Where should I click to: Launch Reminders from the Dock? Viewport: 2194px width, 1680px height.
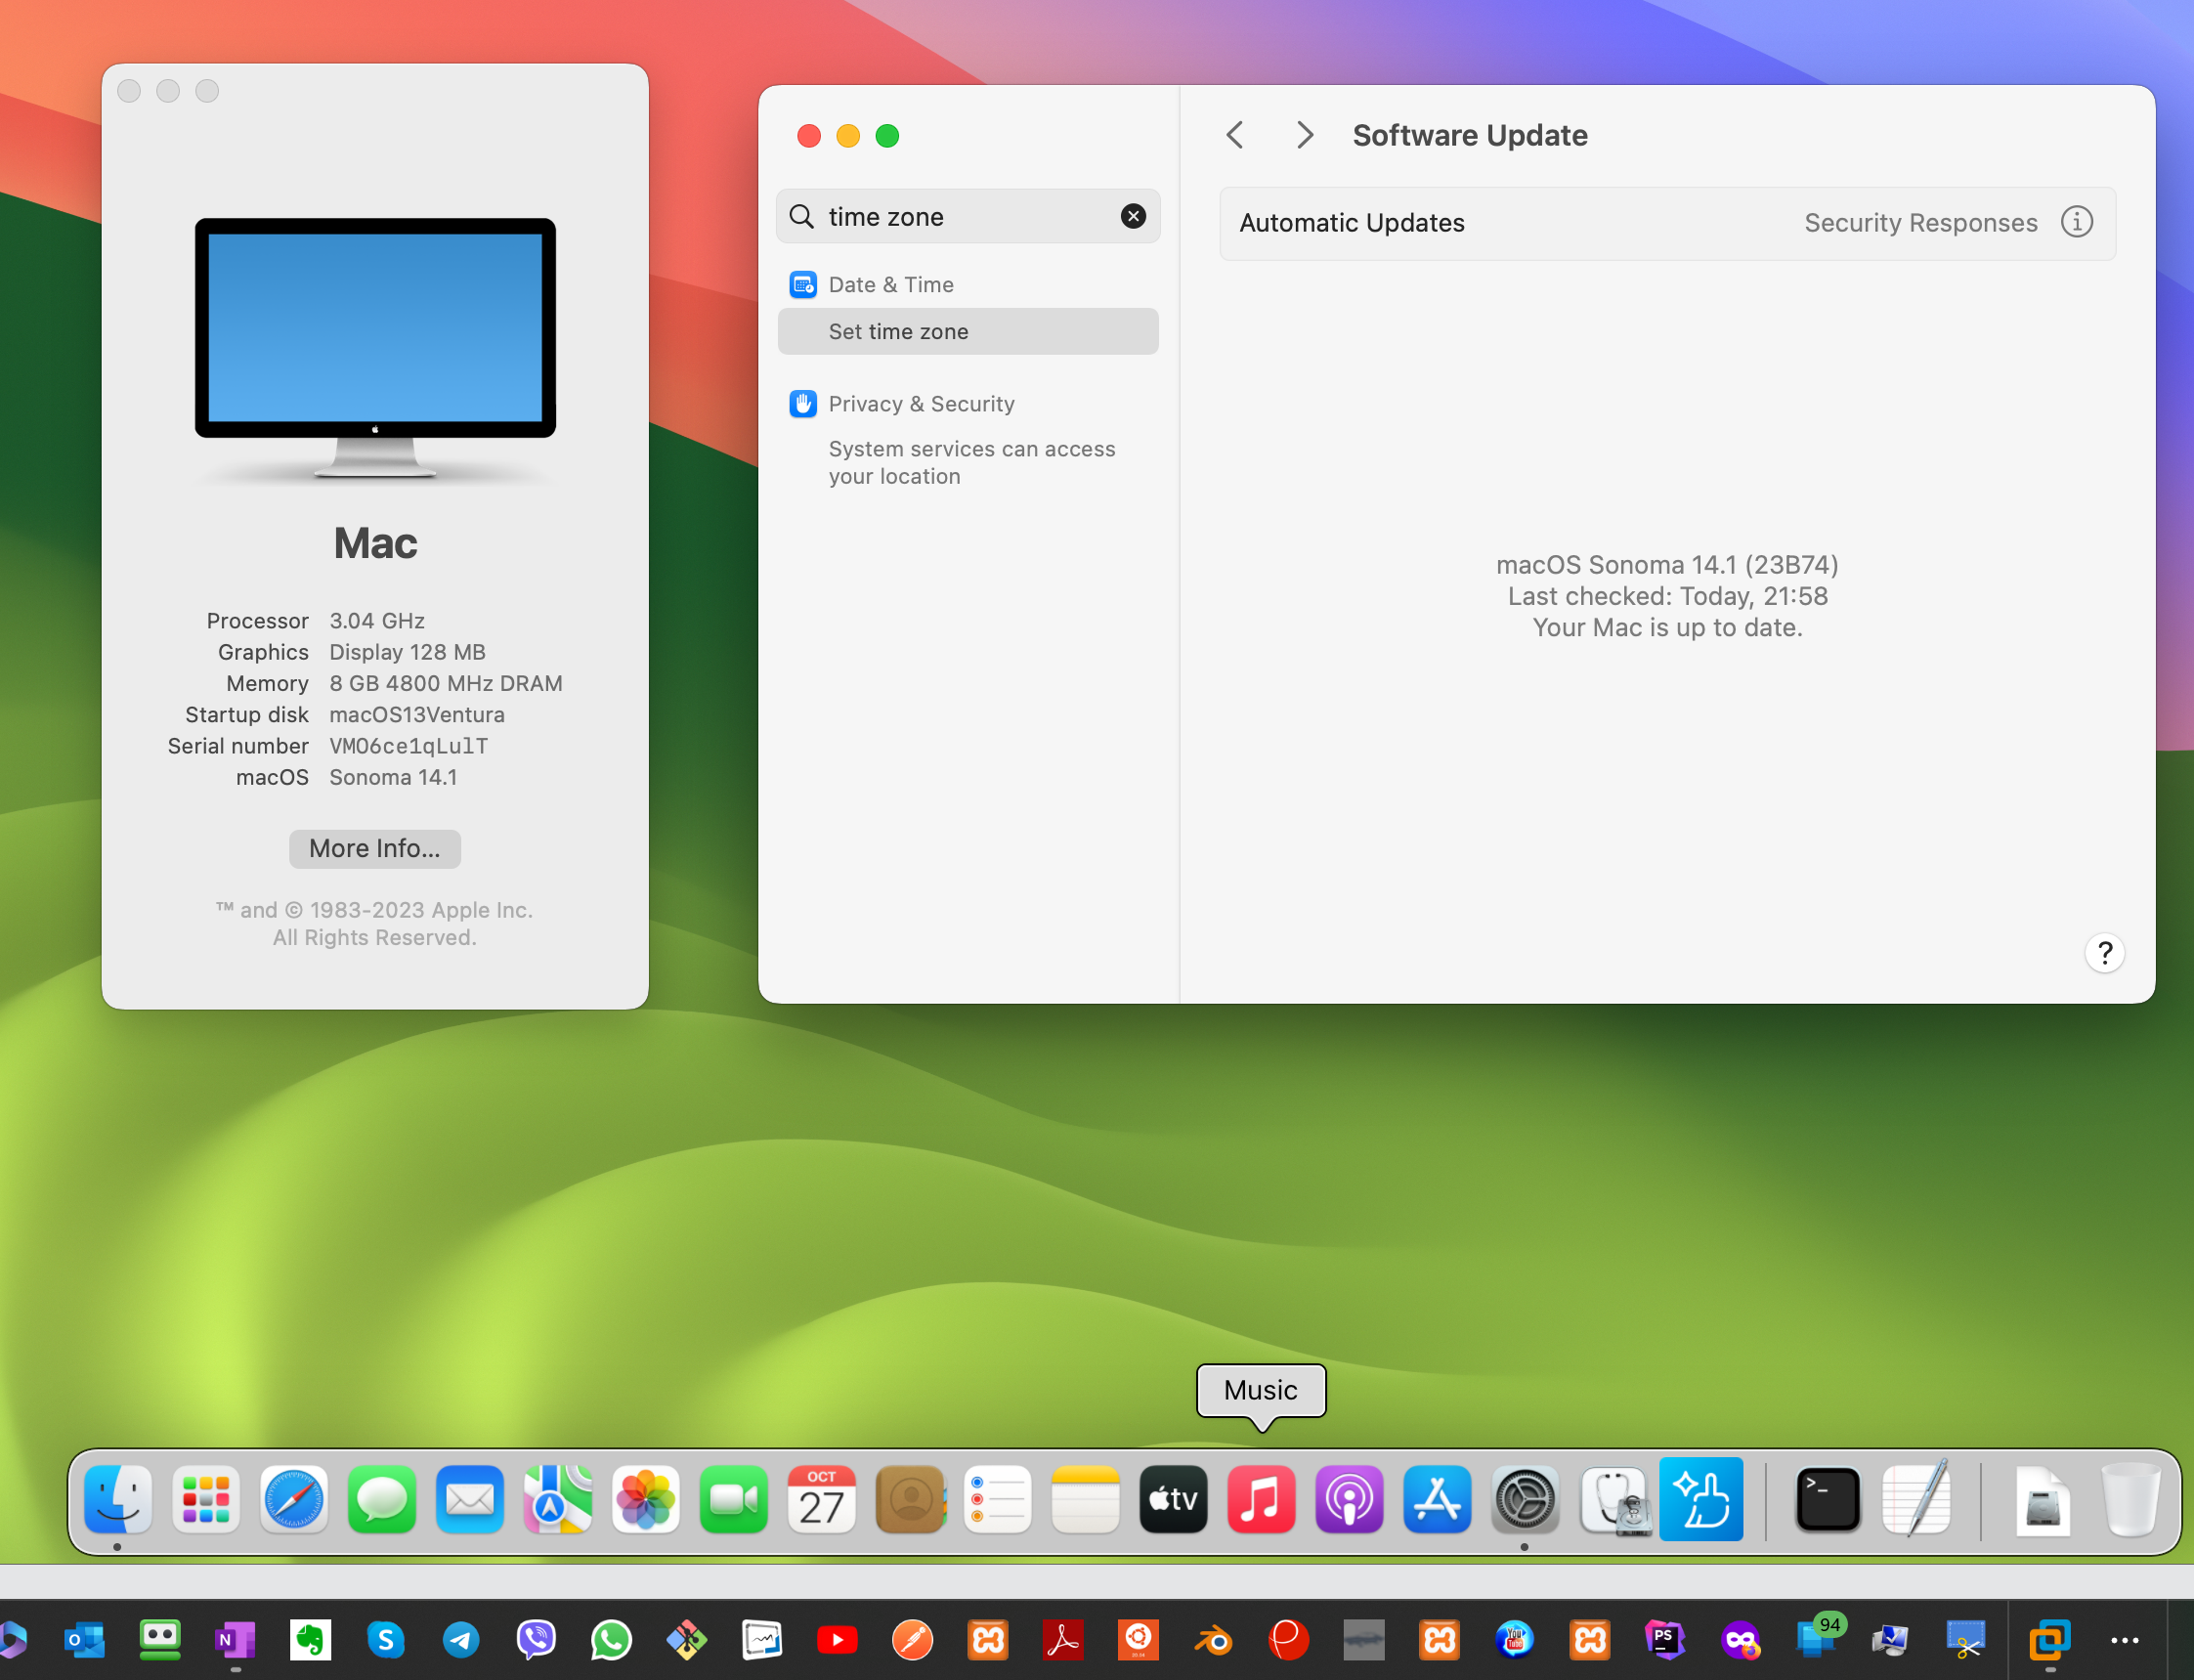pyautogui.click(x=998, y=1499)
